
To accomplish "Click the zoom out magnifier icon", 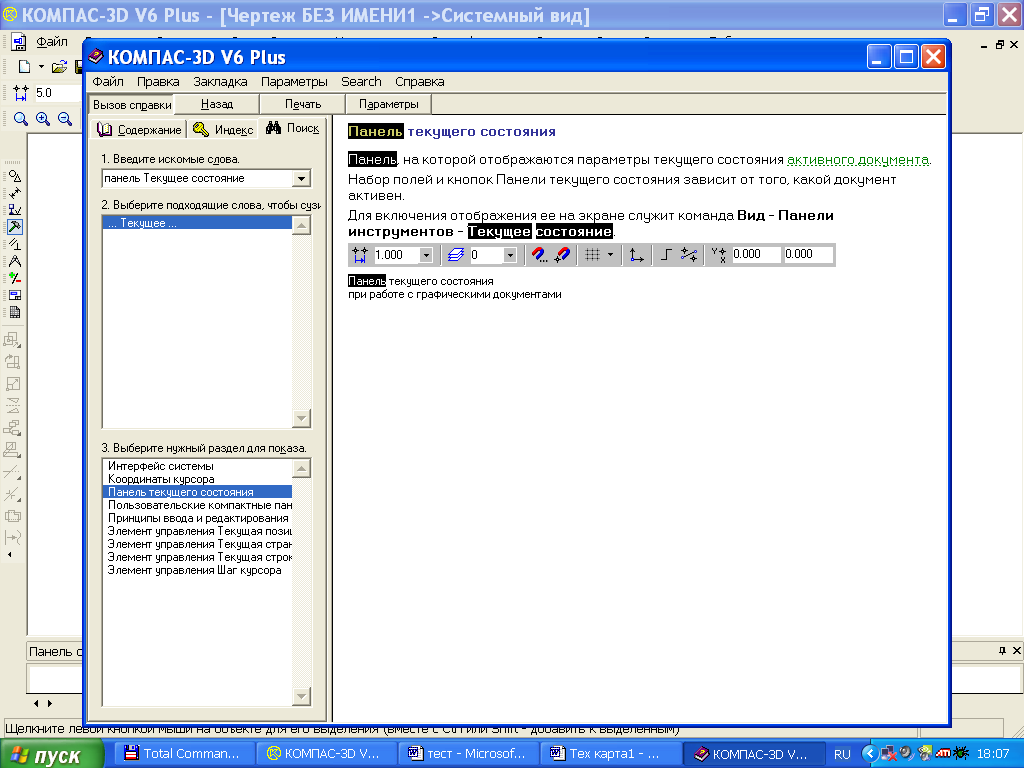I will pos(65,119).
